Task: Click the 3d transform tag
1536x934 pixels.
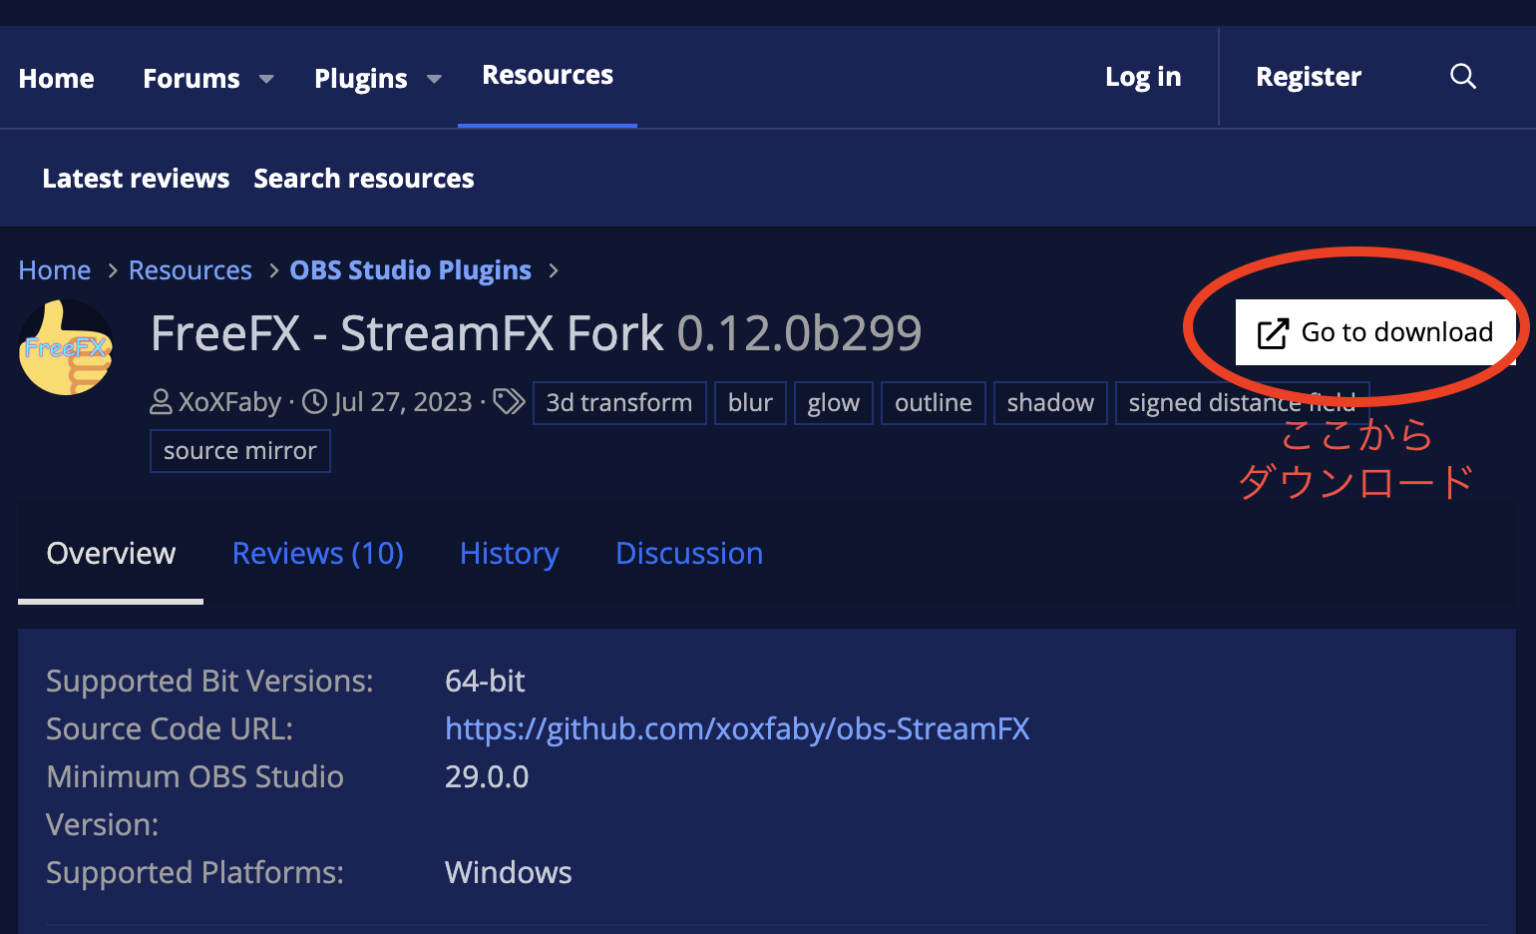Action: click(x=619, y=402)
